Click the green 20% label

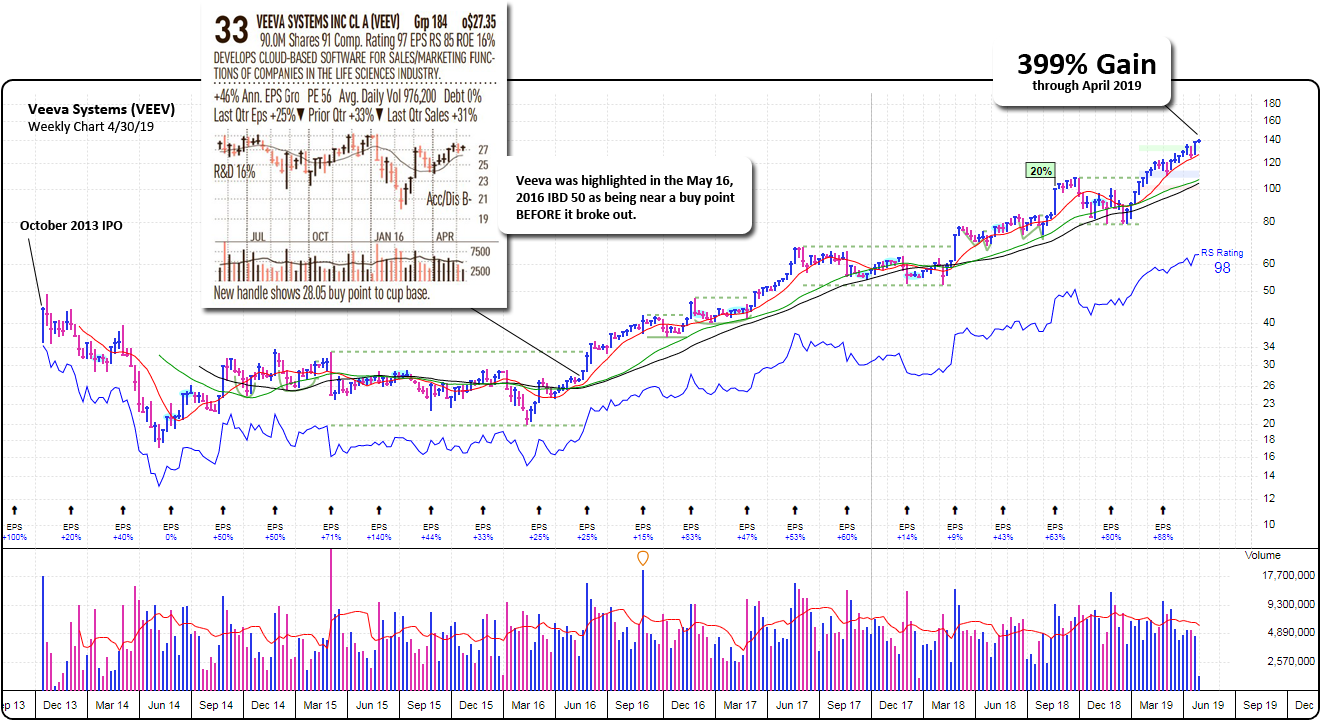(1040, 171)
